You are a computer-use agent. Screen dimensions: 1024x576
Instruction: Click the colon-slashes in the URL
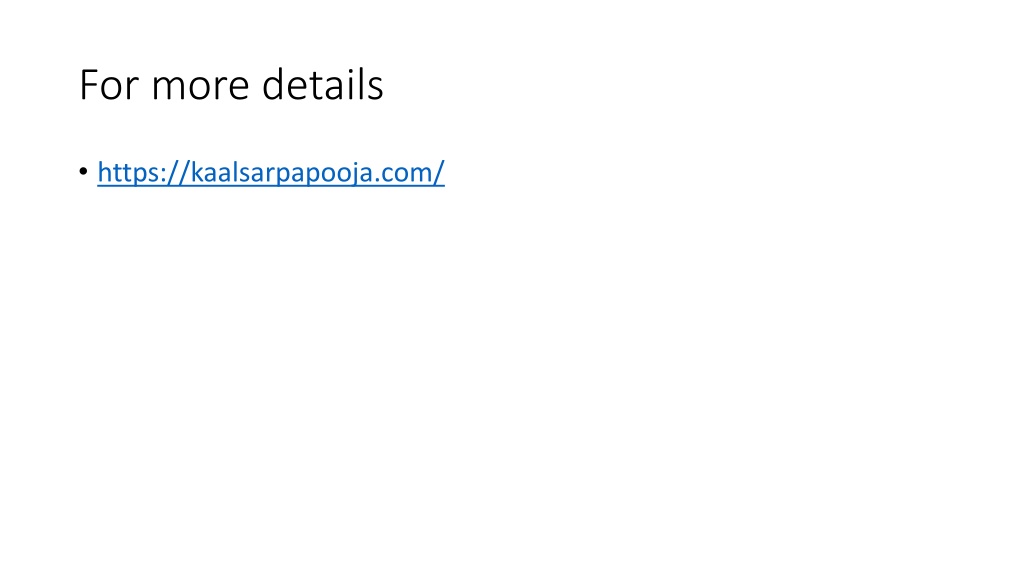(174, 172)
